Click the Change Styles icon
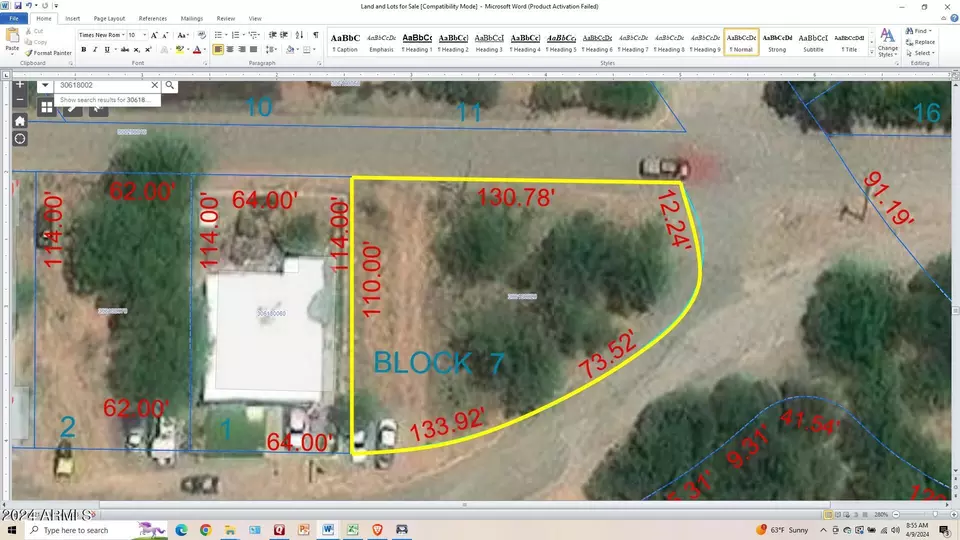The image size is (960, 540). [887, 42]
